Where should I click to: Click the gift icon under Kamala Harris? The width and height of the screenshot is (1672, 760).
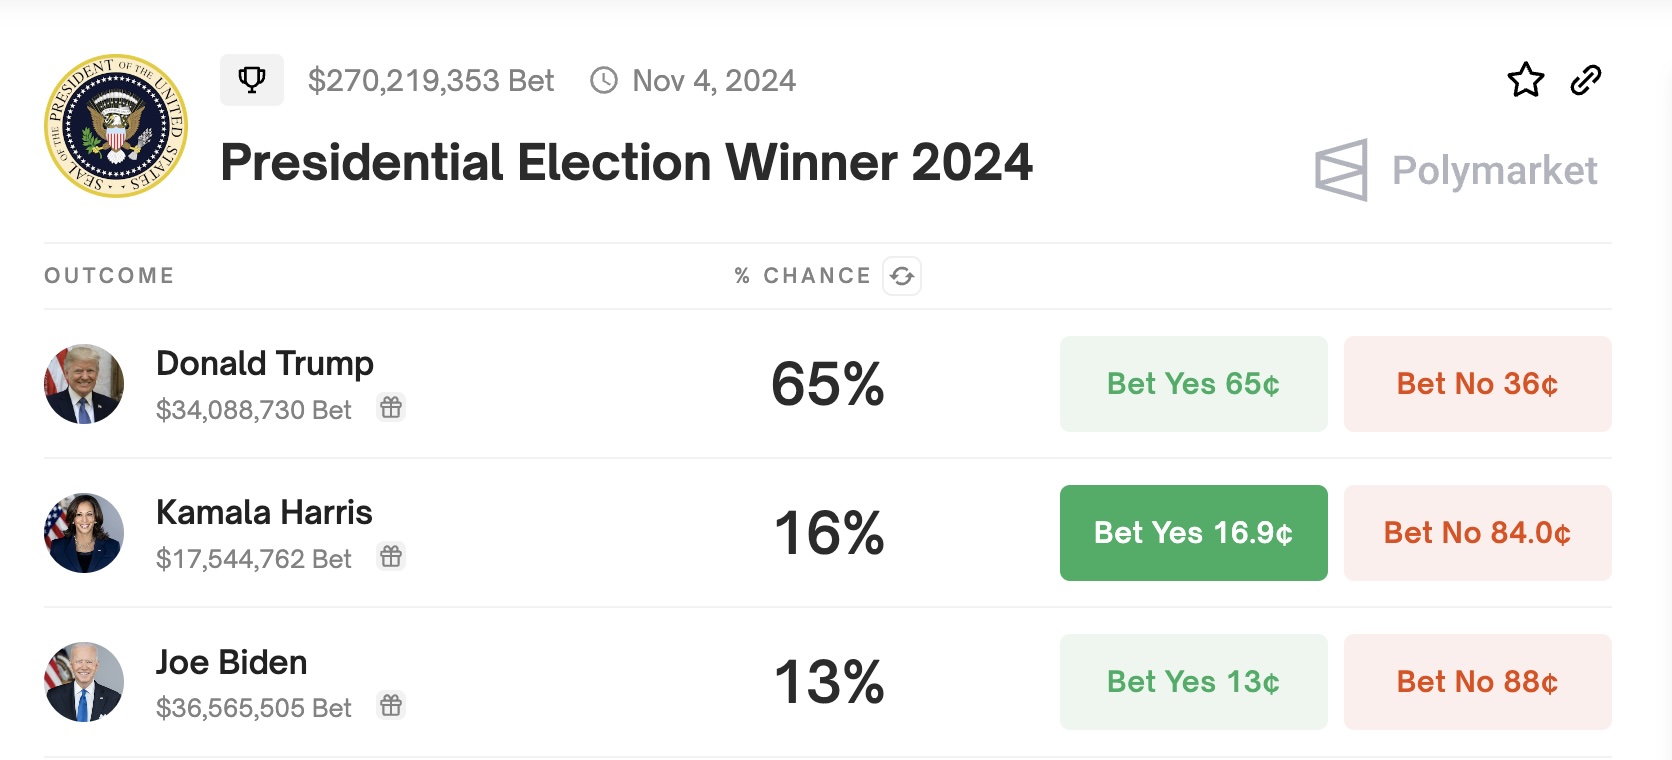click(x=391, y=557)
